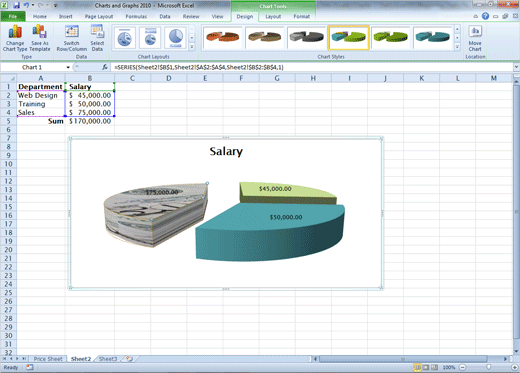The width and height of the screenshot is (520, 373).
Task: Click the zoom out minus button
Action: tap(463, 367)
